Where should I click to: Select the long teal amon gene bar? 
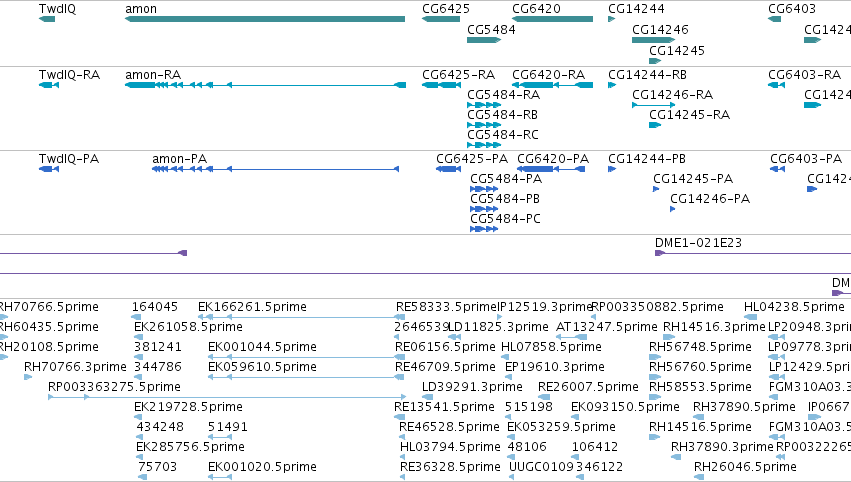[x=265, y=19]
